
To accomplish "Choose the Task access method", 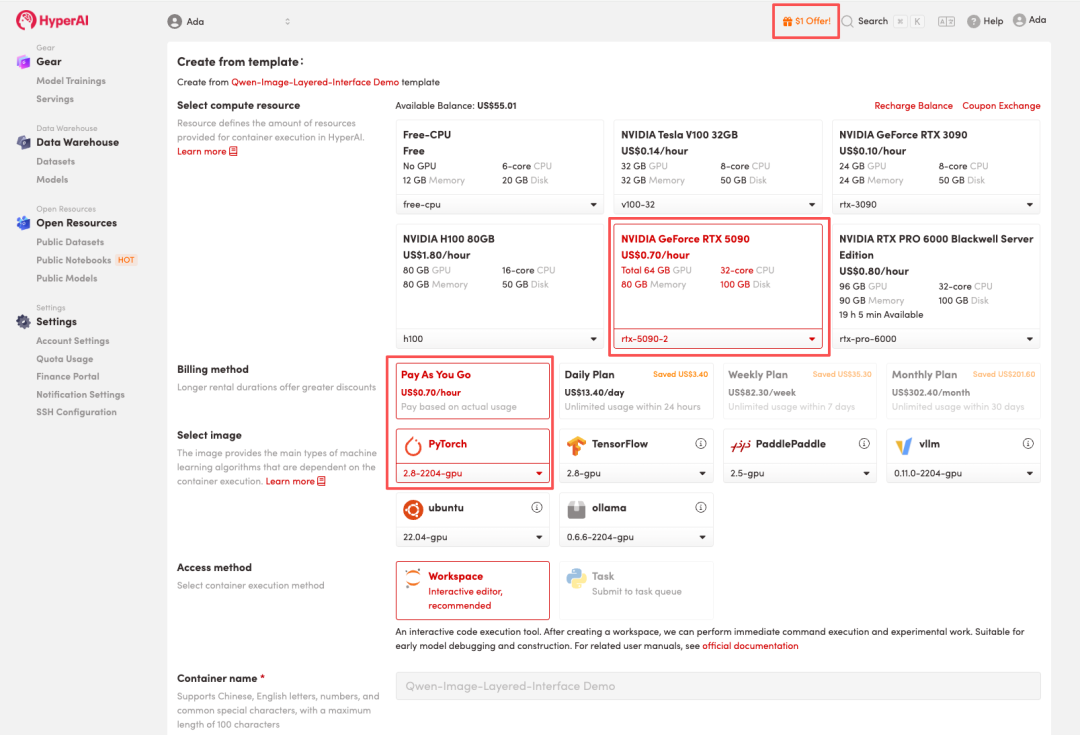I will 636,590.
